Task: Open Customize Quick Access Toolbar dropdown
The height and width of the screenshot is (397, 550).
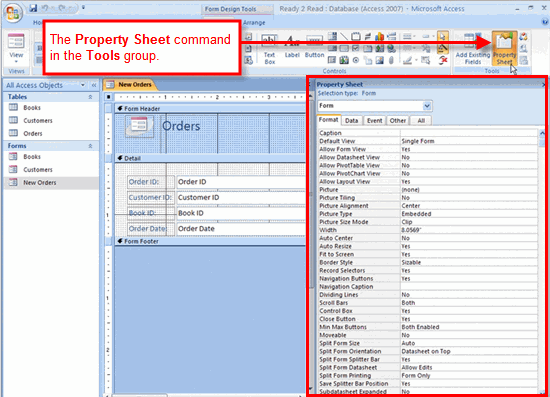Action: [83, 7]
